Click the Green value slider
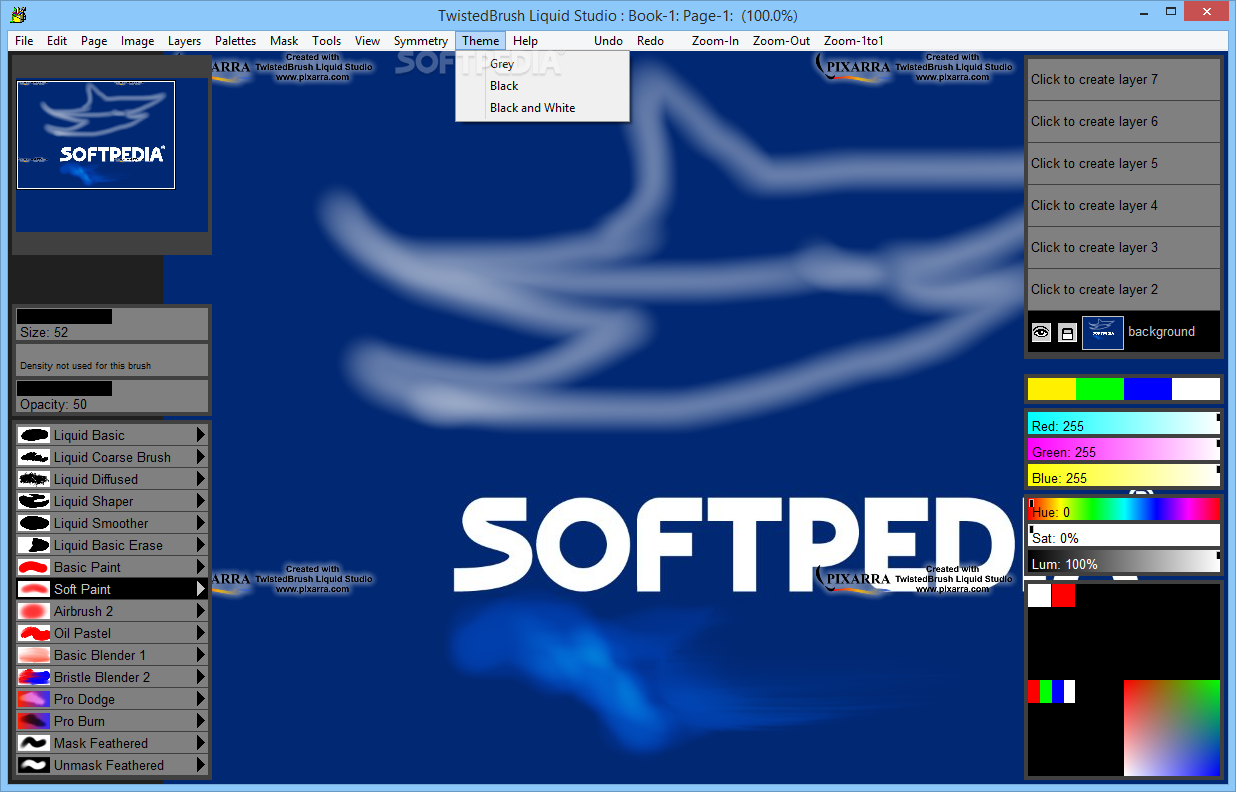This screenshot has height=792, width=1236. (x=1124, y=450)
